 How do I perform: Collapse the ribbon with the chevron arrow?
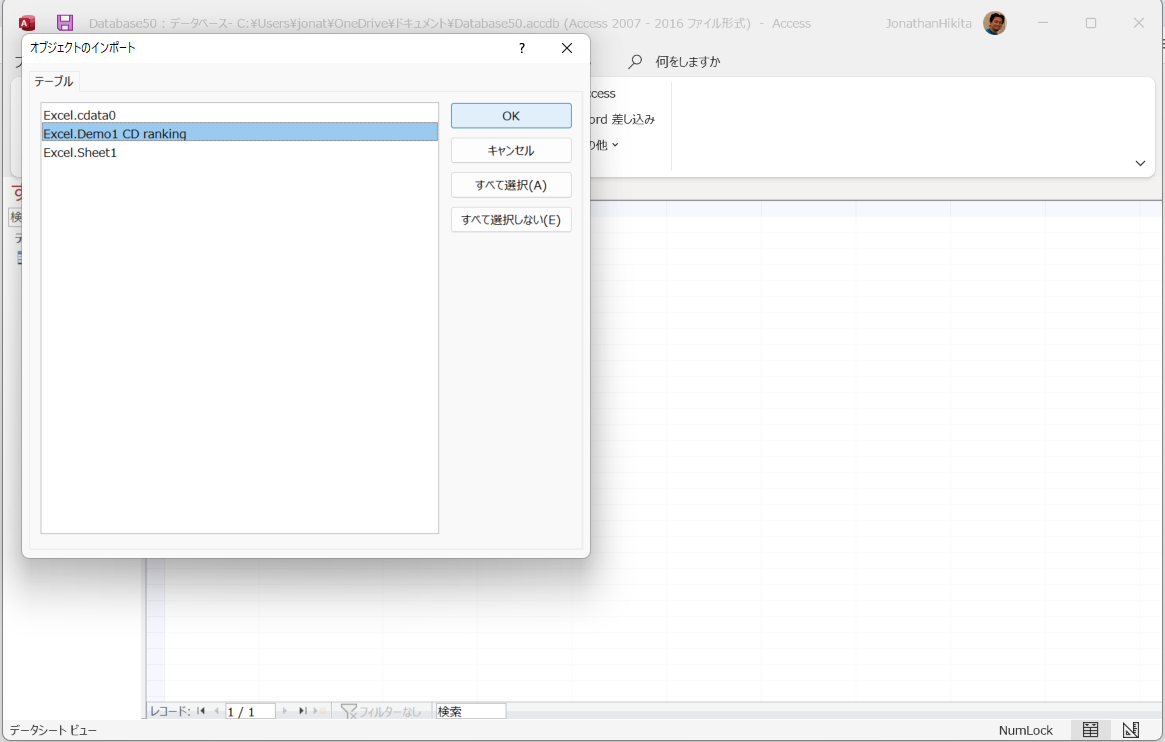tap(1139, 163)
